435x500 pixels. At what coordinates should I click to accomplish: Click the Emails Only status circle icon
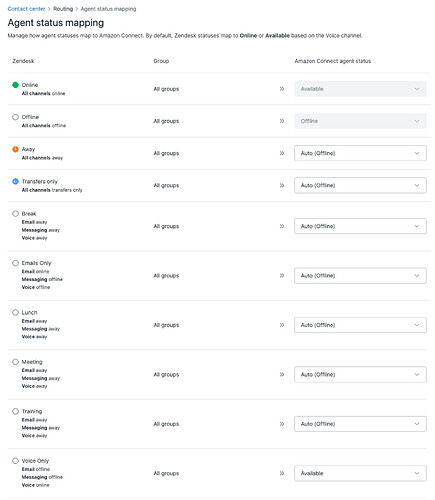(x=15, y=263)
